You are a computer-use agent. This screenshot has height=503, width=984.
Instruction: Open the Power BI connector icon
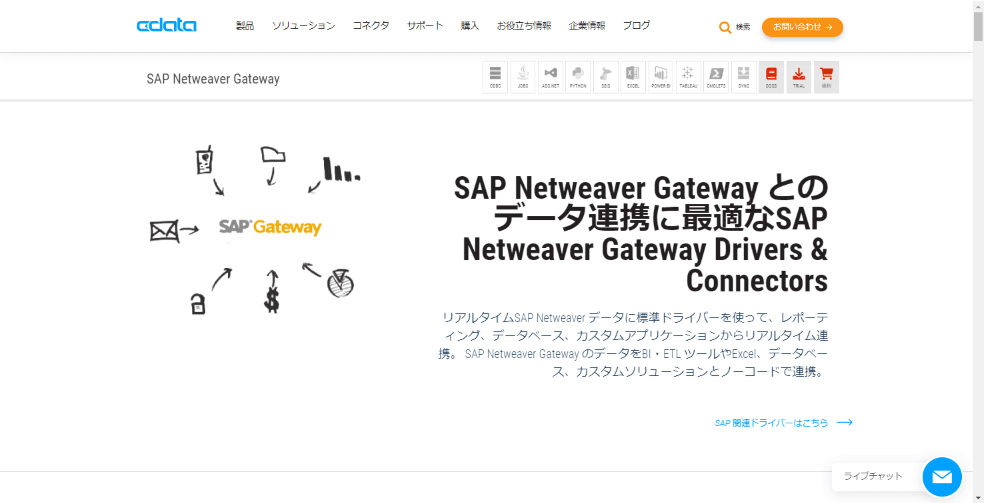coord(661,77)
